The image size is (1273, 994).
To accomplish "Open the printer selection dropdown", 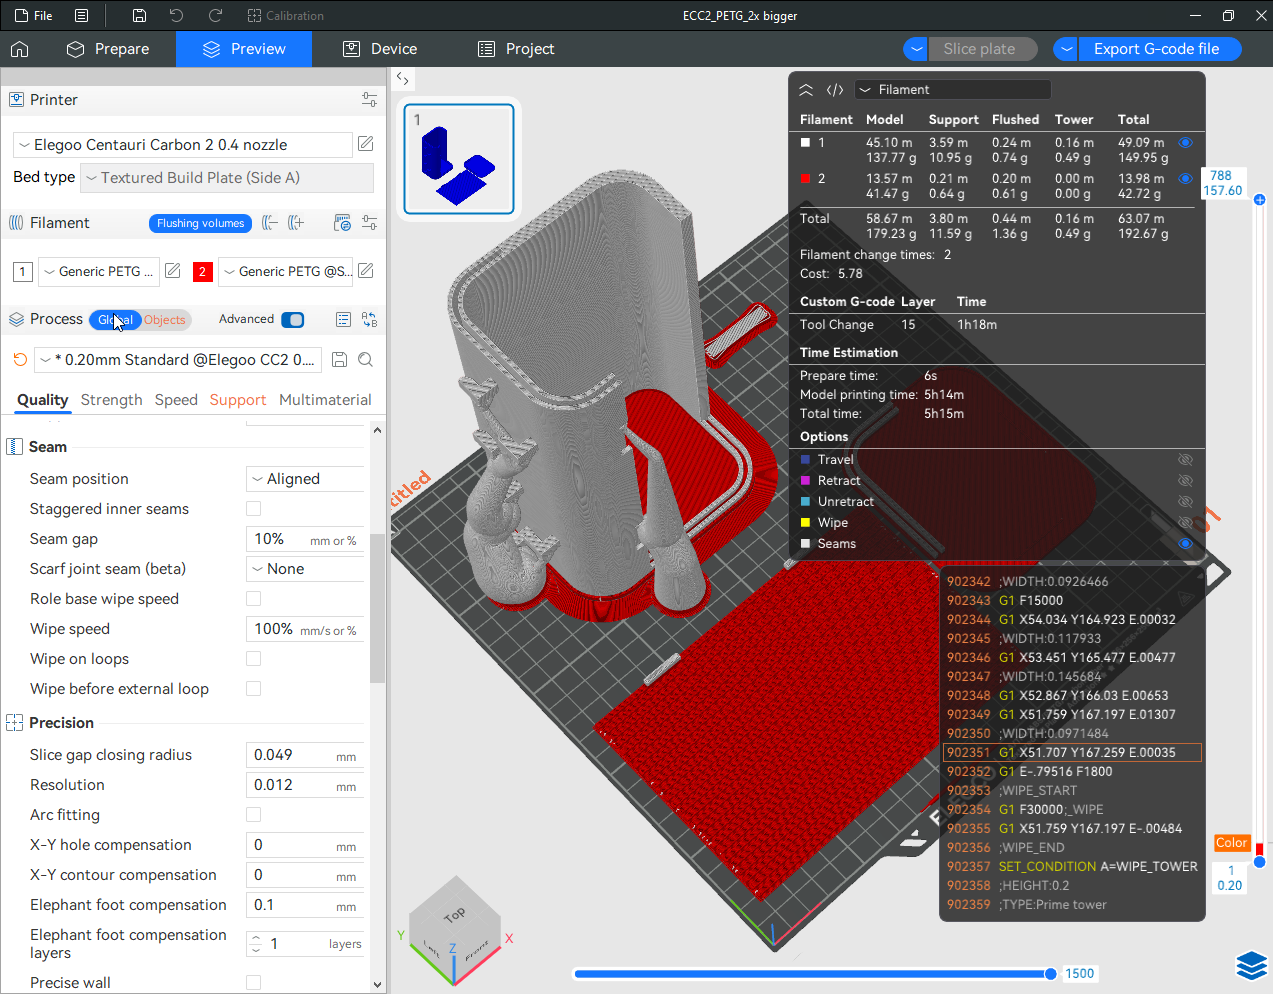I will point(183,145).
